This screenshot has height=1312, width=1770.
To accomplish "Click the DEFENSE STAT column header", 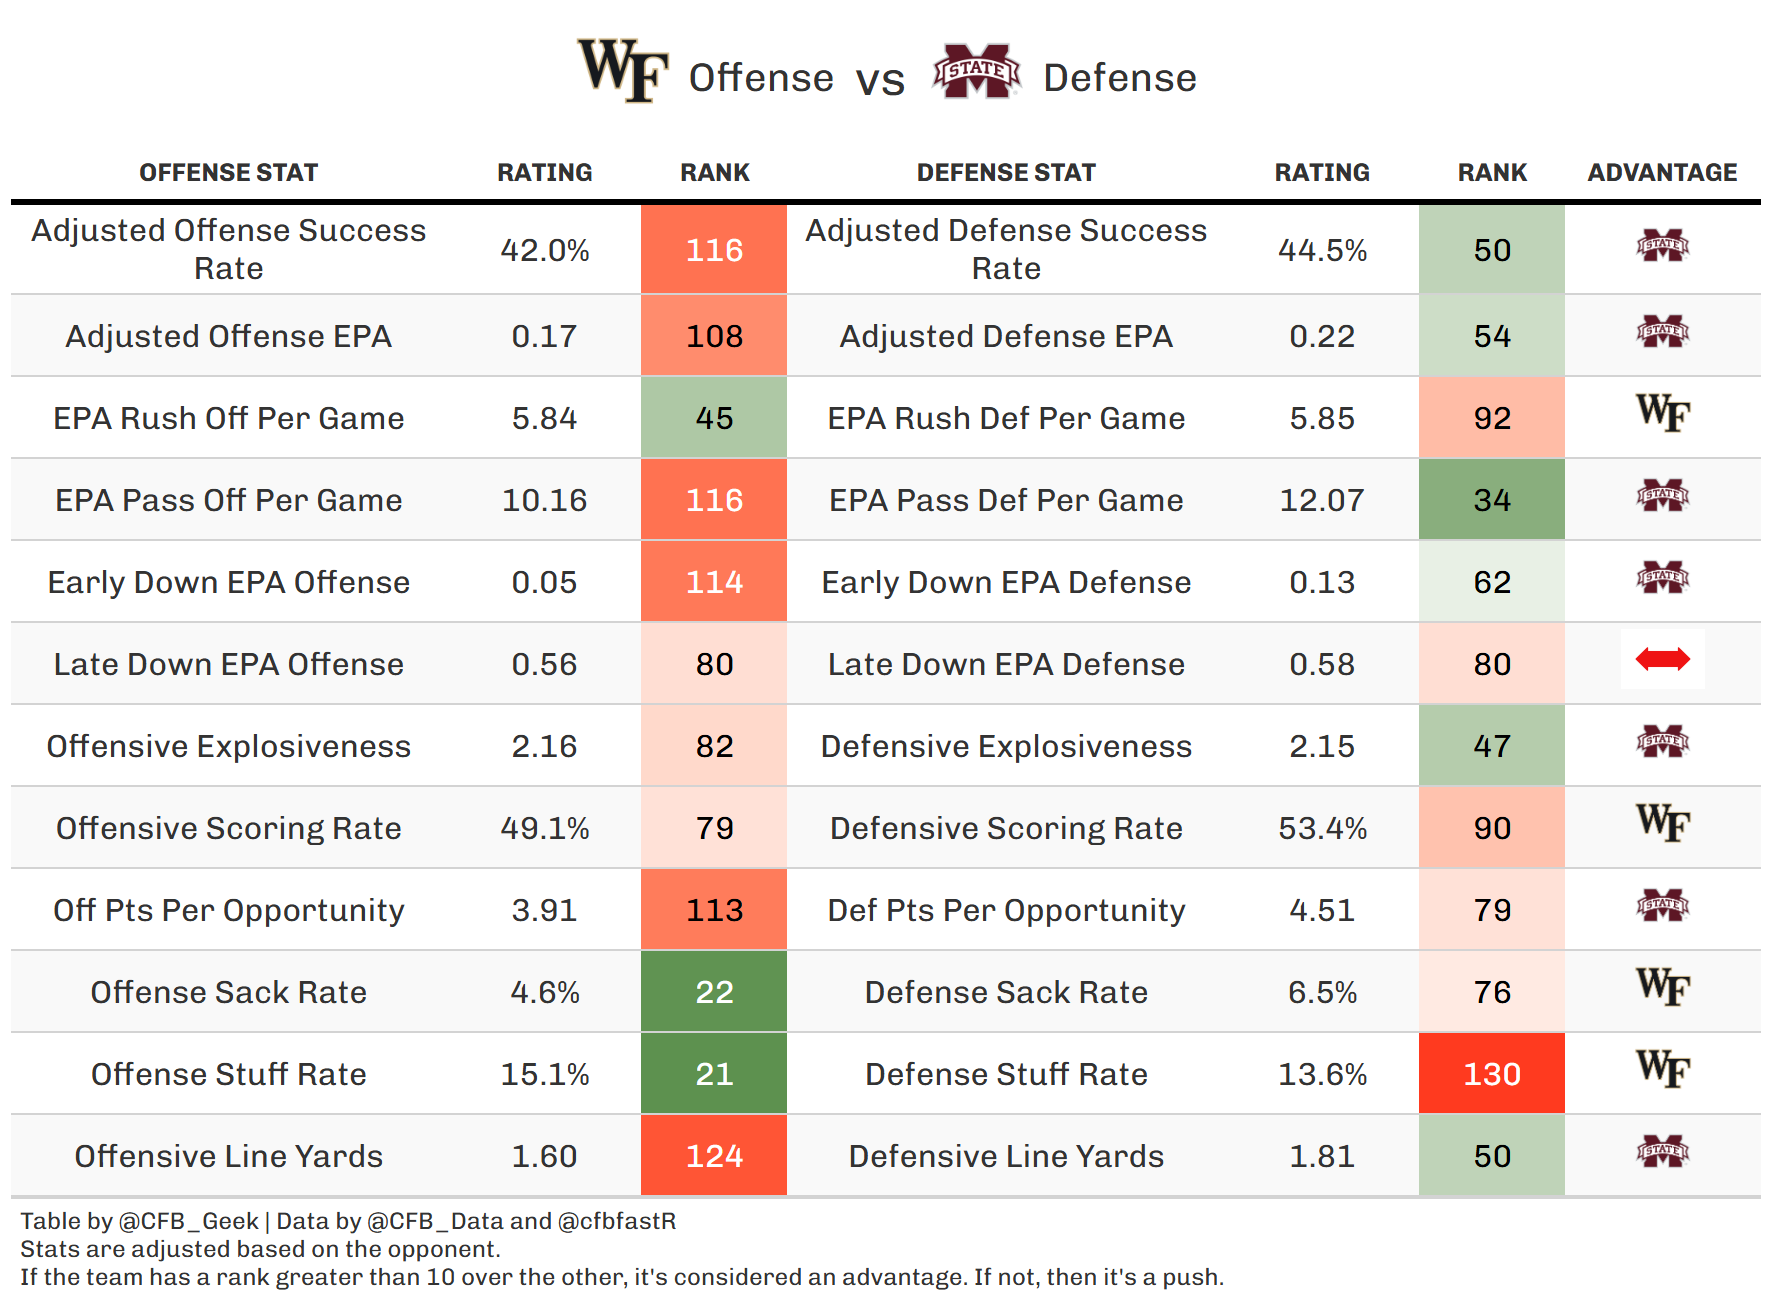I will tap(1006, 173).
